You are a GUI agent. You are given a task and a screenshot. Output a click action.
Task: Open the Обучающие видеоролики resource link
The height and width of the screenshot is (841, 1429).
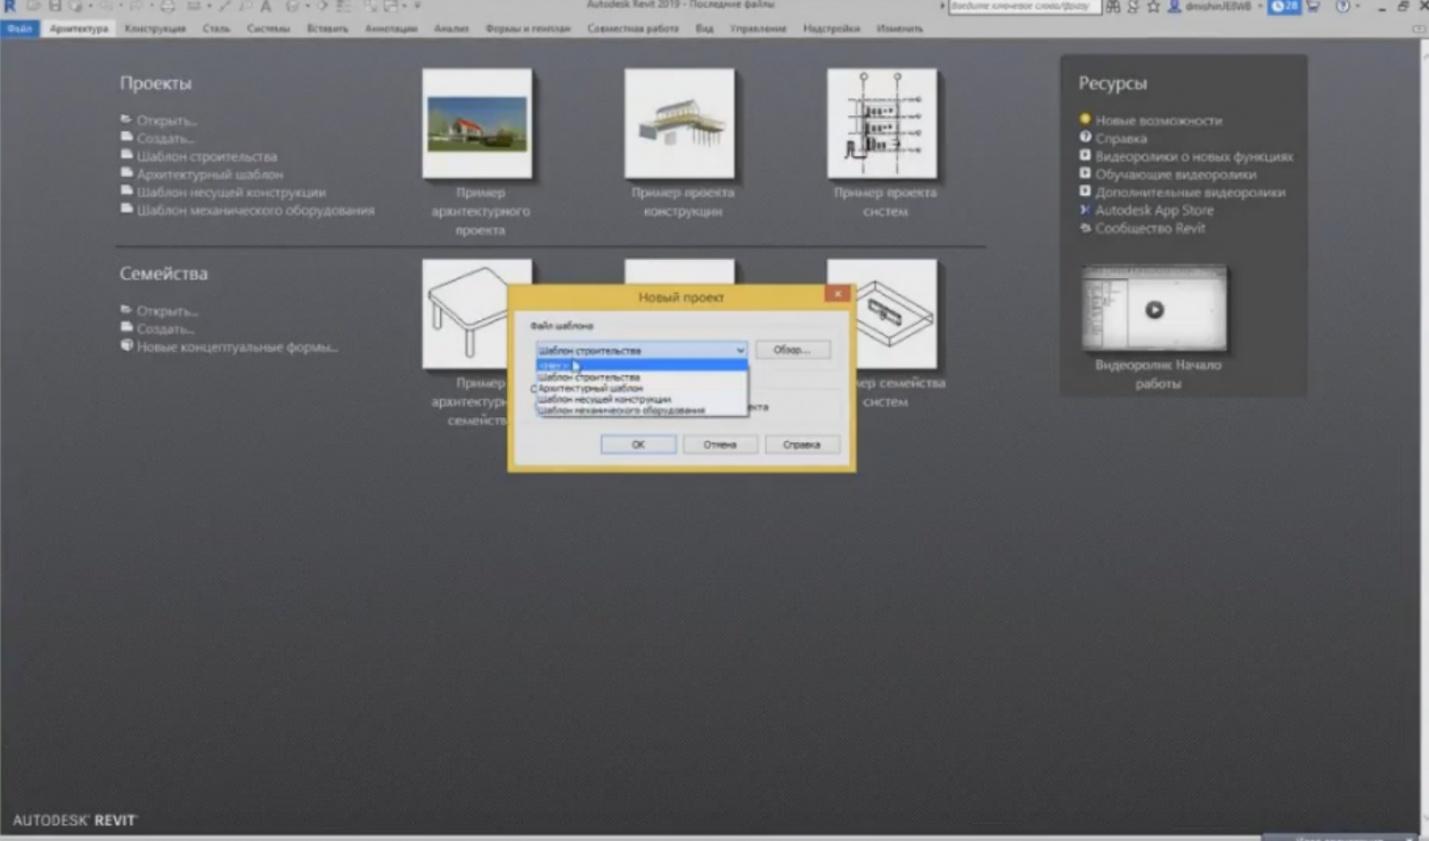point(1176,174)
